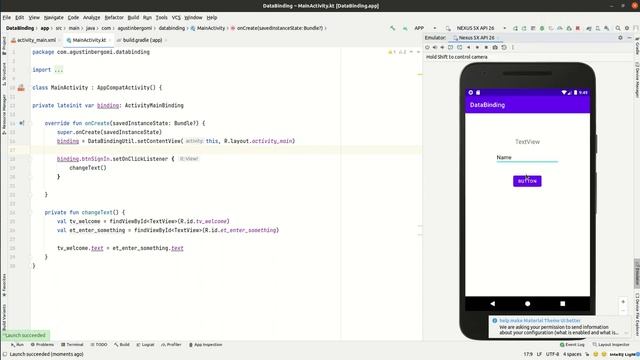The image size is (640, 360).
Task: Click the override gutter icon at onCreate
Action: coord(21,123)
